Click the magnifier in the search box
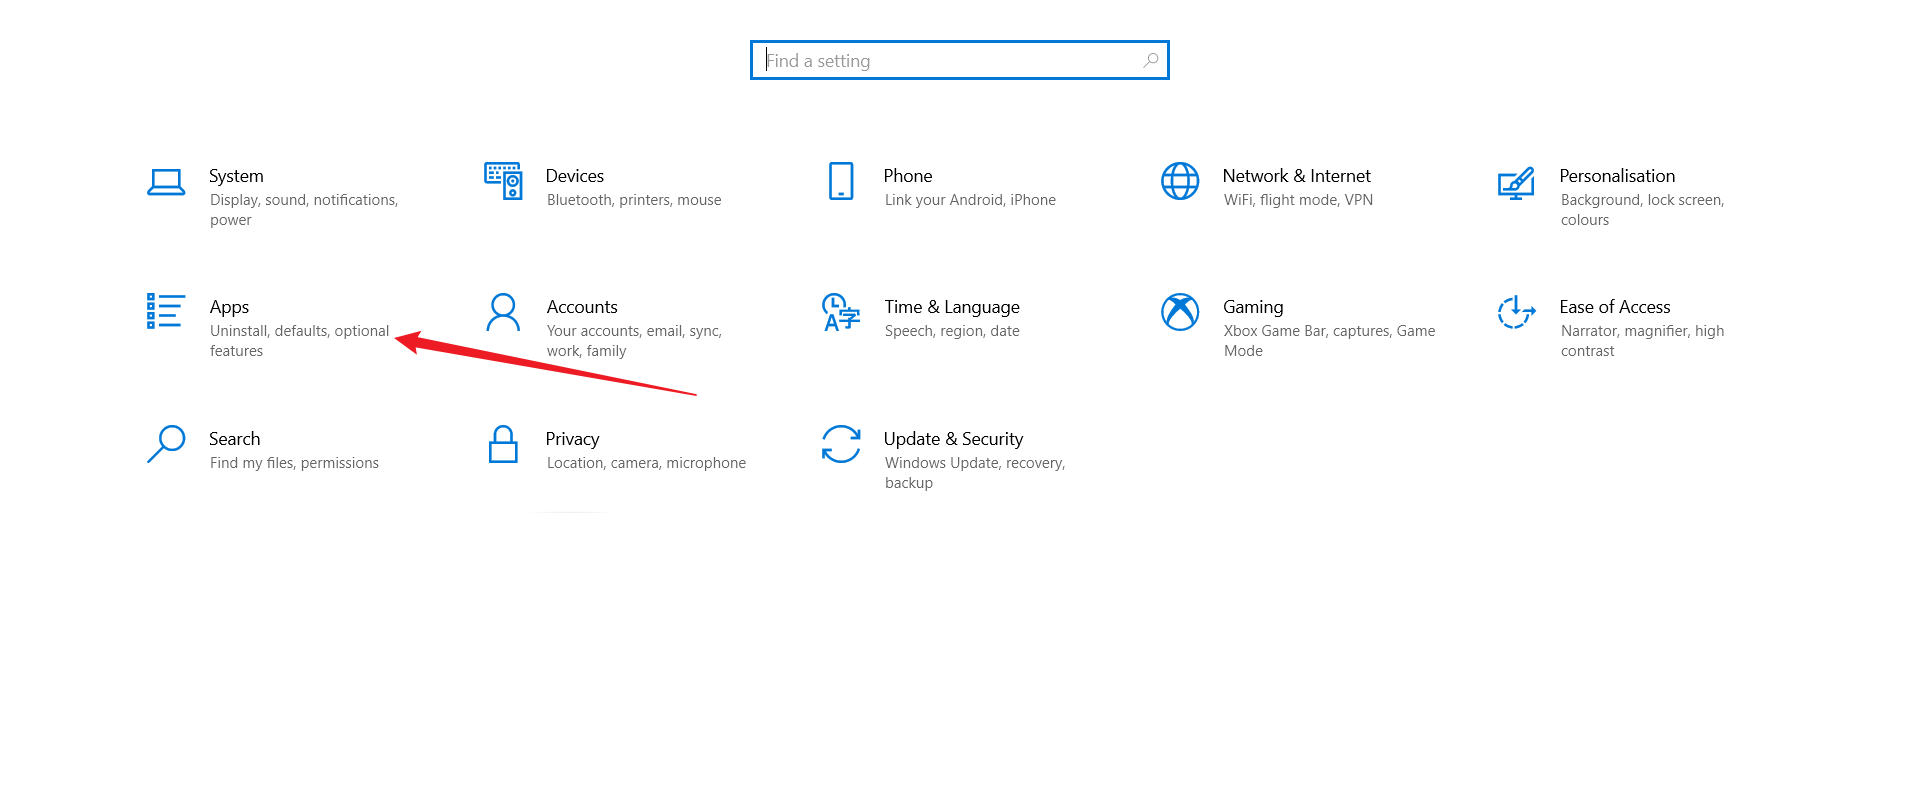Image resolution: width=1920 pixels, height=802 pixels. (x=1151, y=60)
